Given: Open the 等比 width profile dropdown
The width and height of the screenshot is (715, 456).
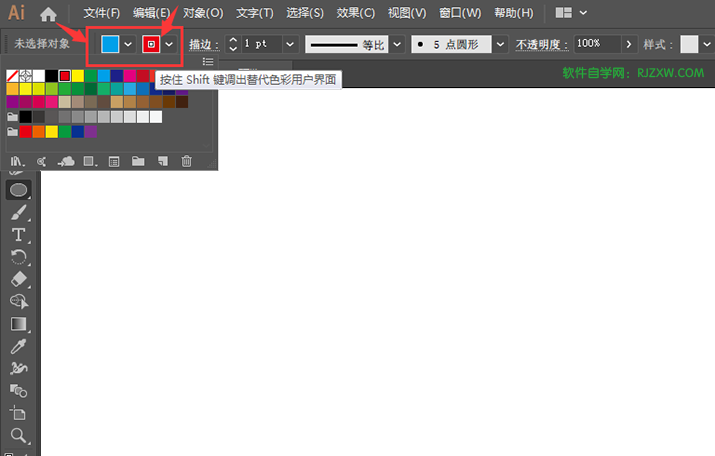Looking at the screenshot, I should (x=397, y=44).
